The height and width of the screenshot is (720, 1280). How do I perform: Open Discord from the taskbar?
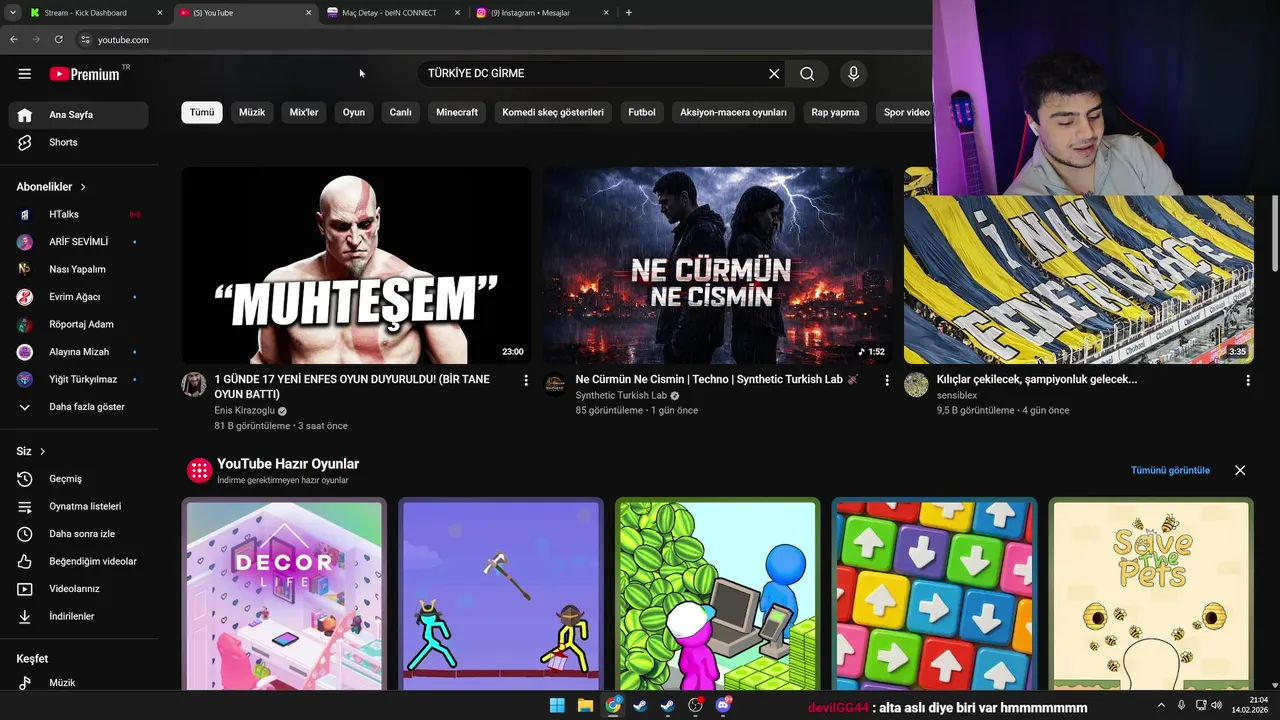(723, 706)
